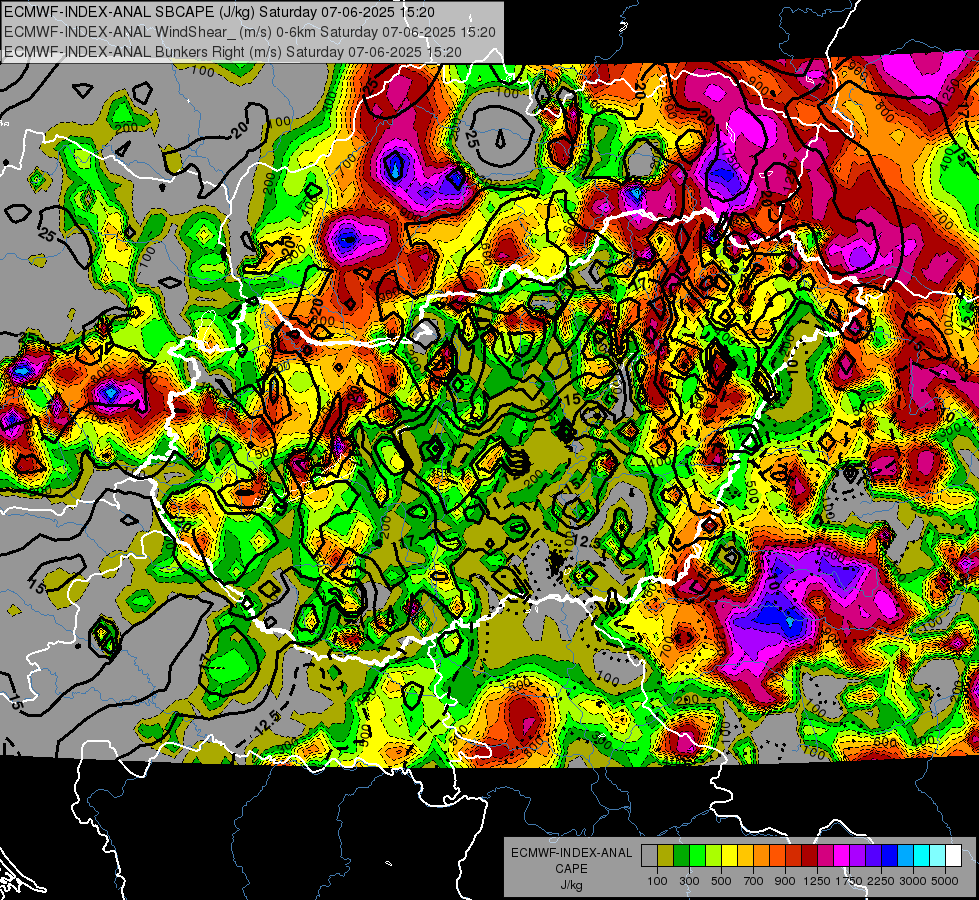The height and width of the screenshot is (900, 979).
Task: Click the J/kg unit label in legend
Action: click(x=571, y=886)
